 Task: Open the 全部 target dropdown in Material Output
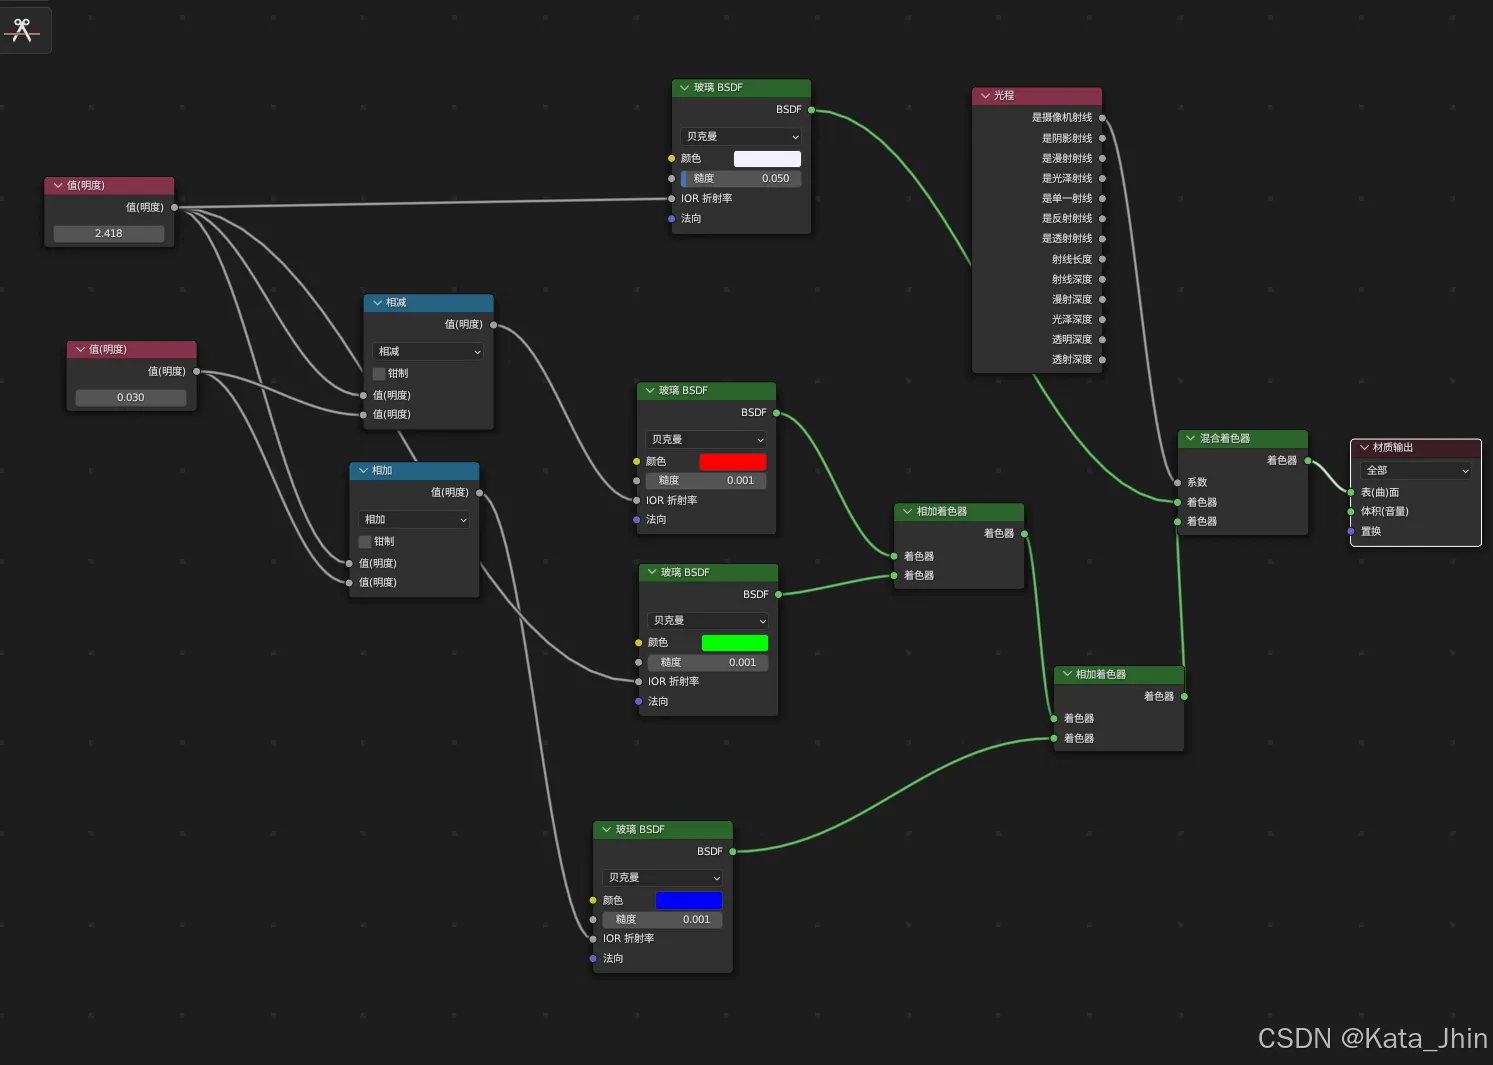1415,471
